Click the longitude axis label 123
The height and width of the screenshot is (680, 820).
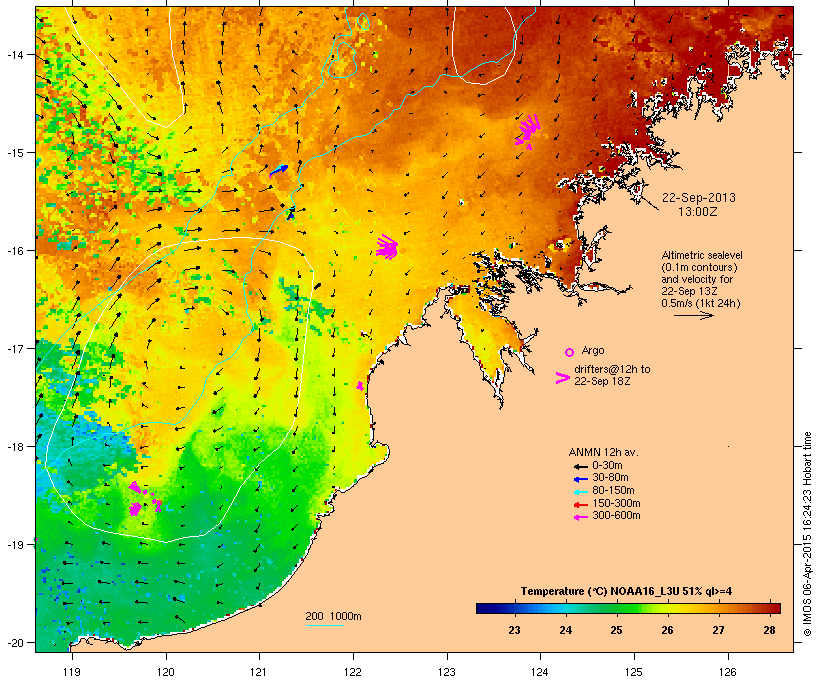pos(447,672)
